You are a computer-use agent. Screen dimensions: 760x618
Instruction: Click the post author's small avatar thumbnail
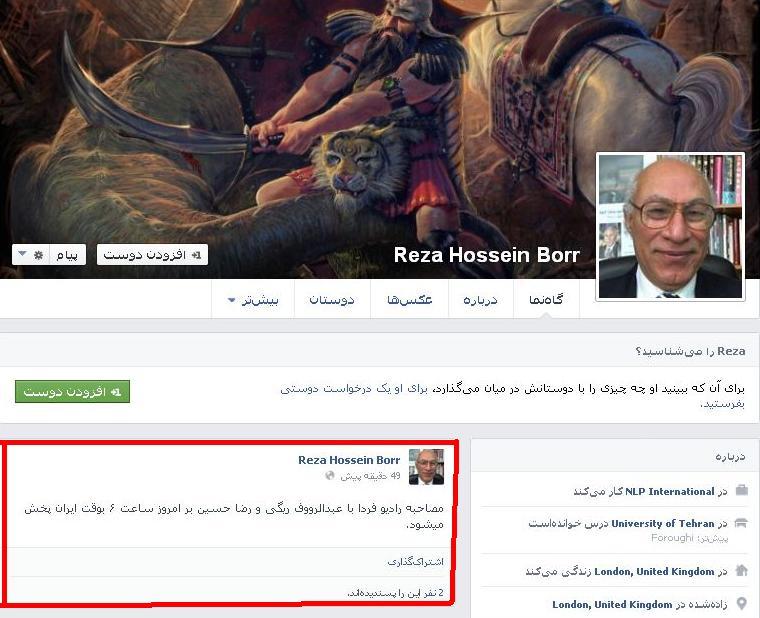pyautogui.click(x=427, y=467)
